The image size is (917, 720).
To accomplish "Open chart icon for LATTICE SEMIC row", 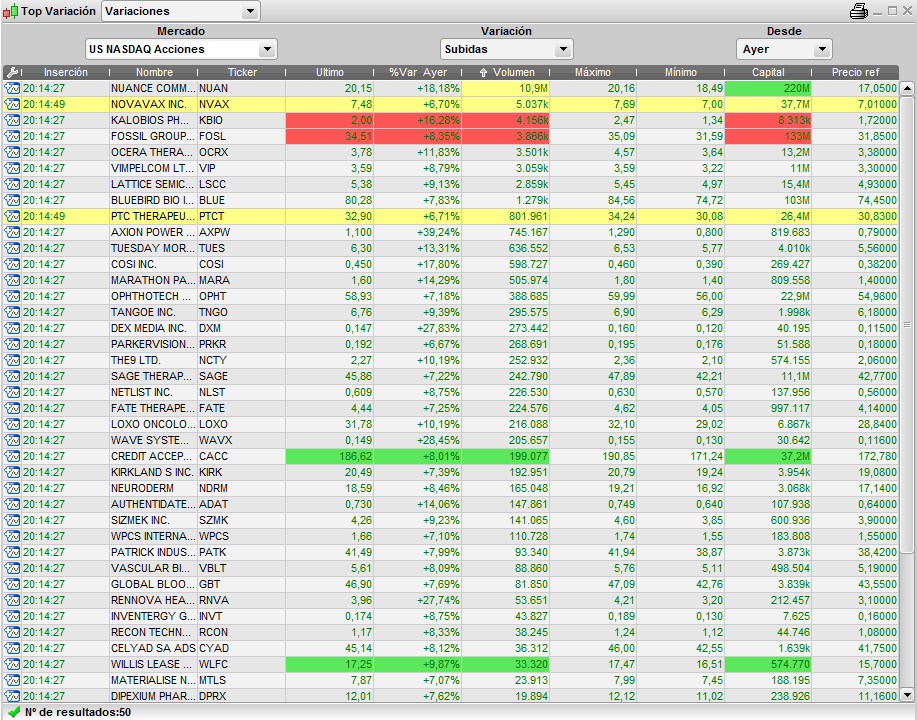I will [x=12, y=184].
